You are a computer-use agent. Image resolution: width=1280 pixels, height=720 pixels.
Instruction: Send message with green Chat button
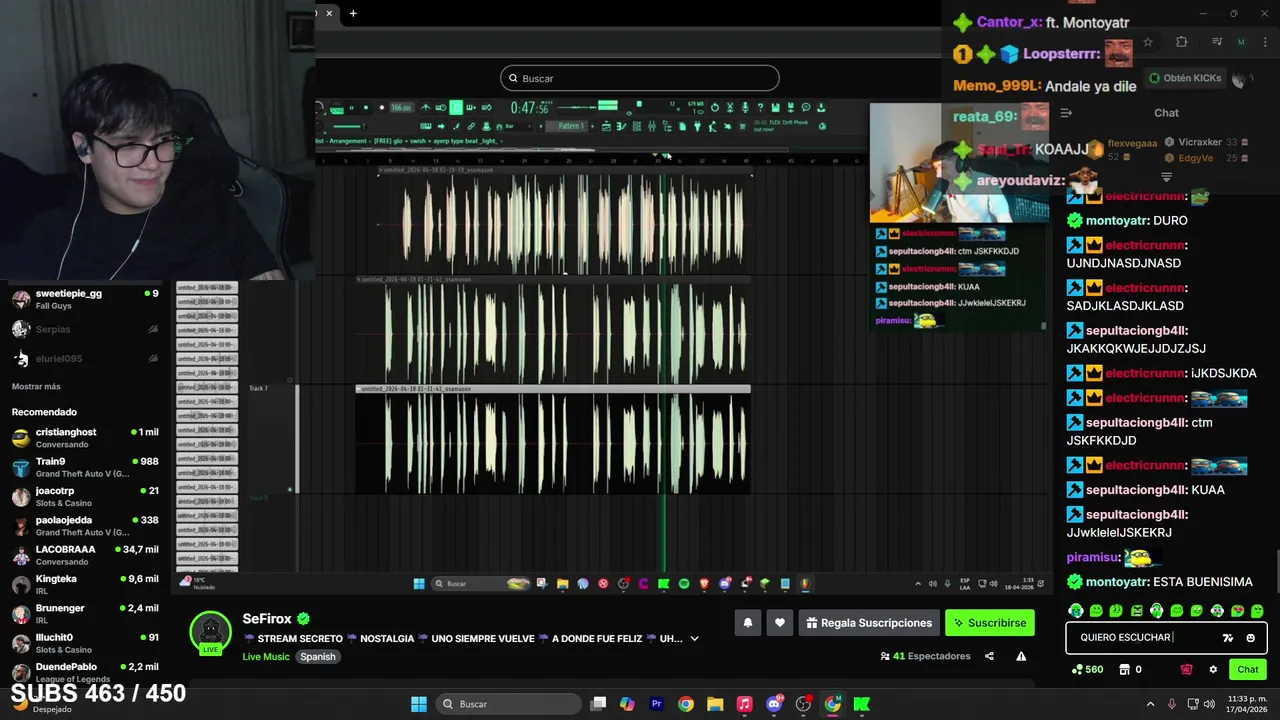coord(1248,670)
